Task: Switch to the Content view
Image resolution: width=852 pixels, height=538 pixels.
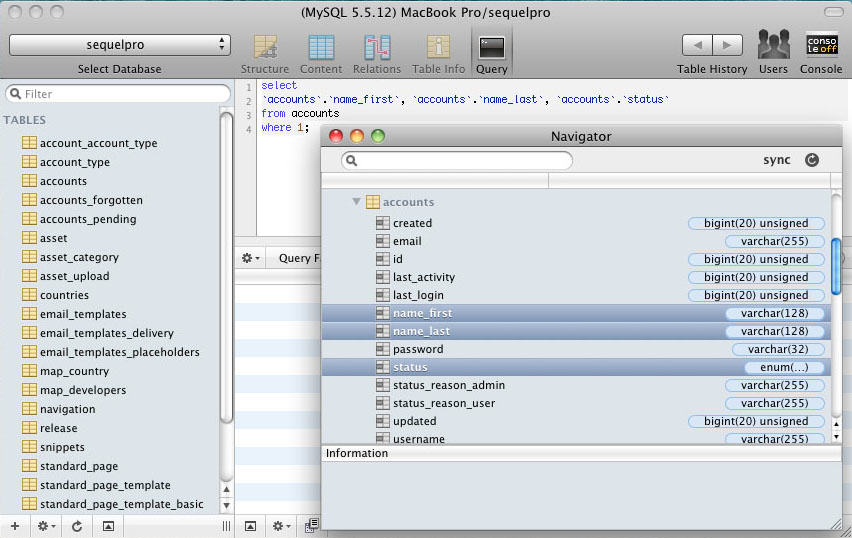Action: tap(321, 54)
